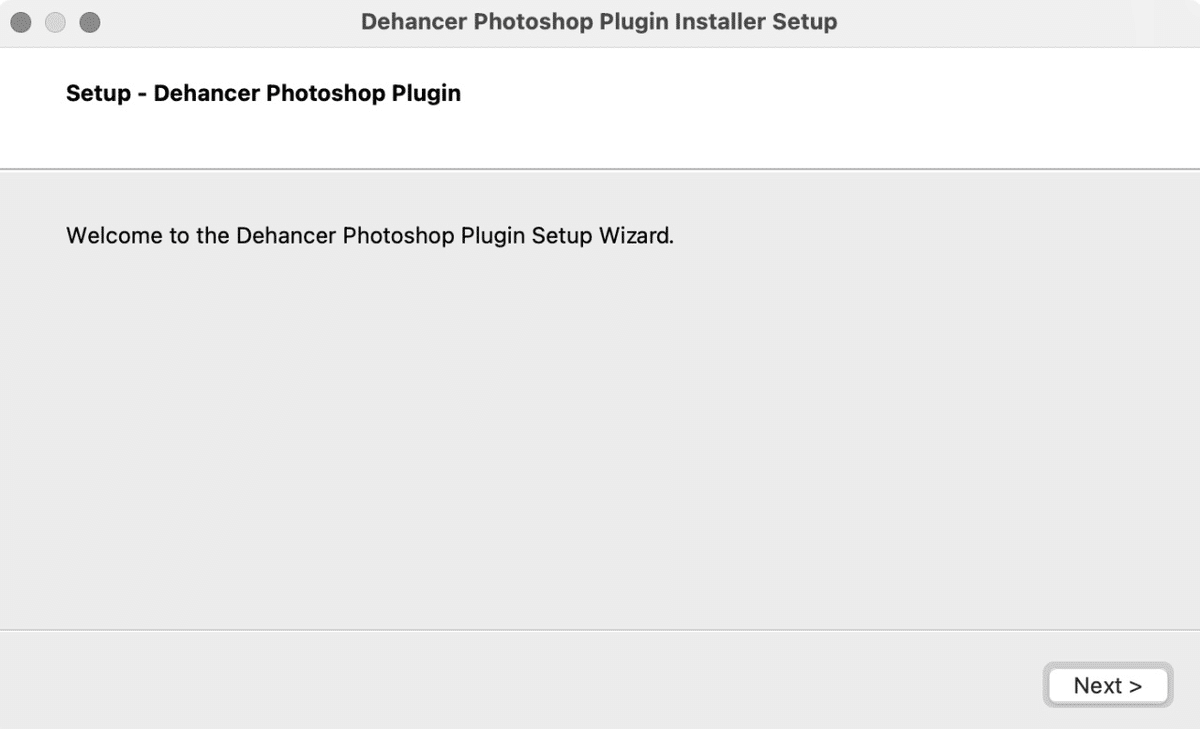Screen dimensions: 1200x729
Task: Minimize the installer window
Action: 56,22
